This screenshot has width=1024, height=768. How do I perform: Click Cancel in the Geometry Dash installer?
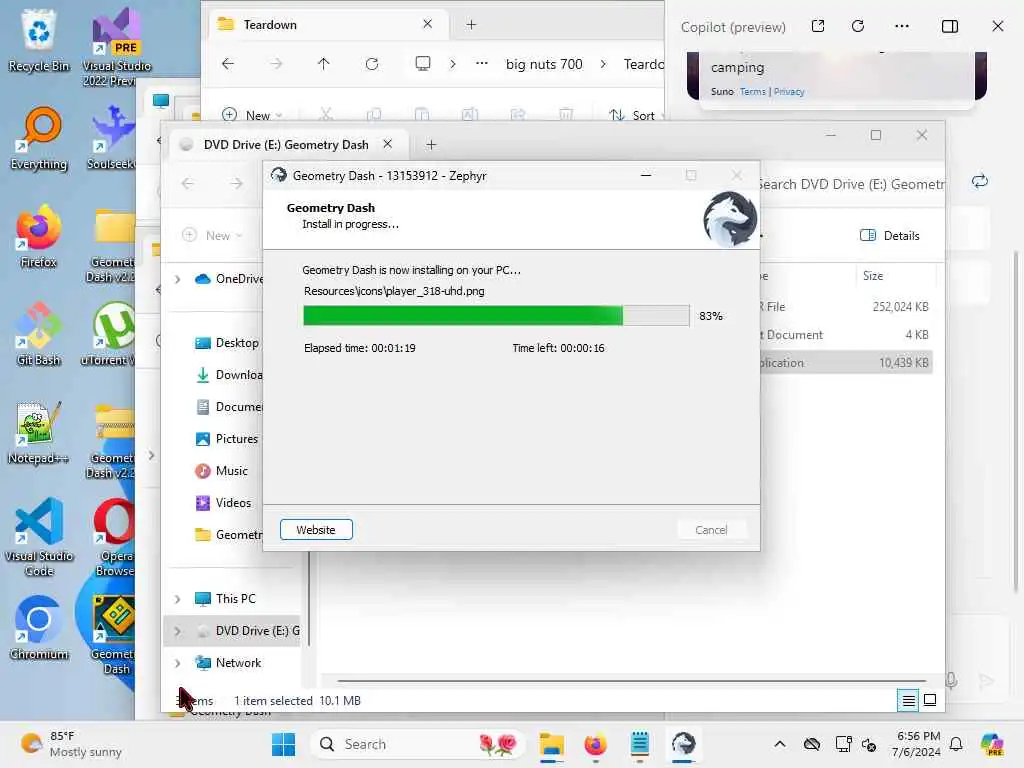(x=711, y=530)
